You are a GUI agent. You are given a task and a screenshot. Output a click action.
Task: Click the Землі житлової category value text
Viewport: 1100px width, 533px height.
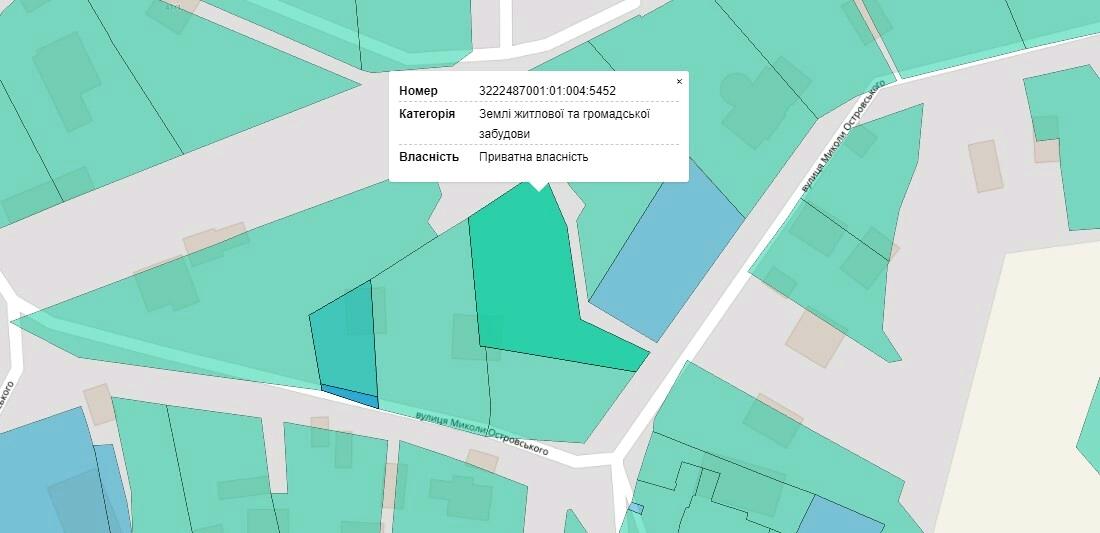564,114
